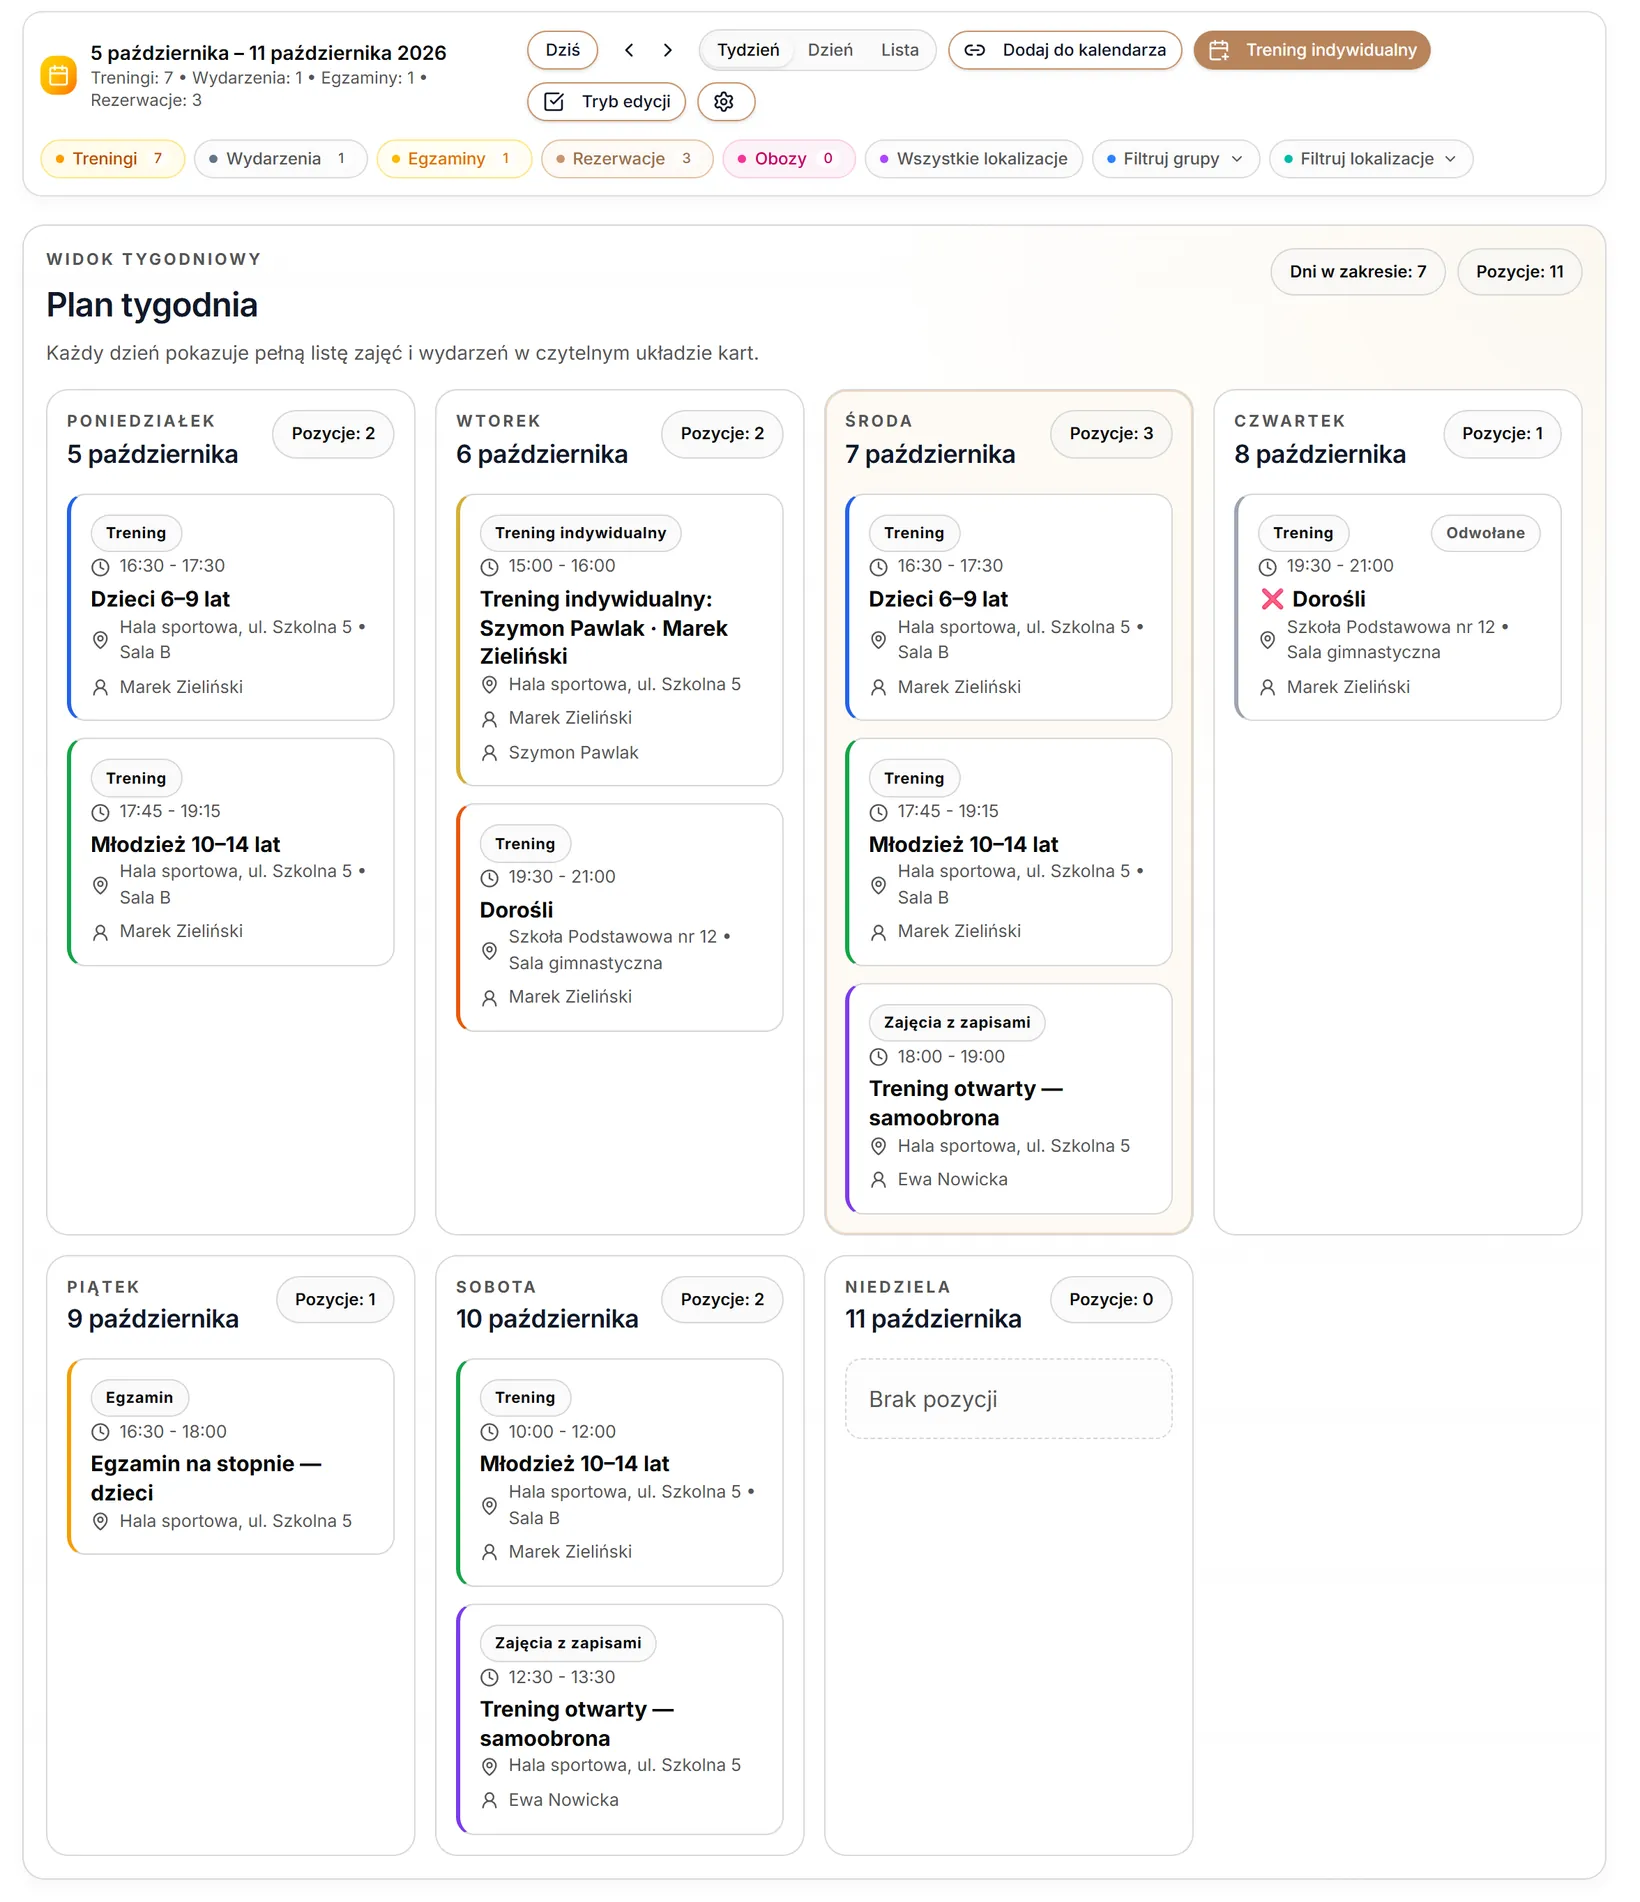The image size is (1640, 1902).
Task: Create Trening indywidualny via orange button
Action: (x=1312, y=50)
